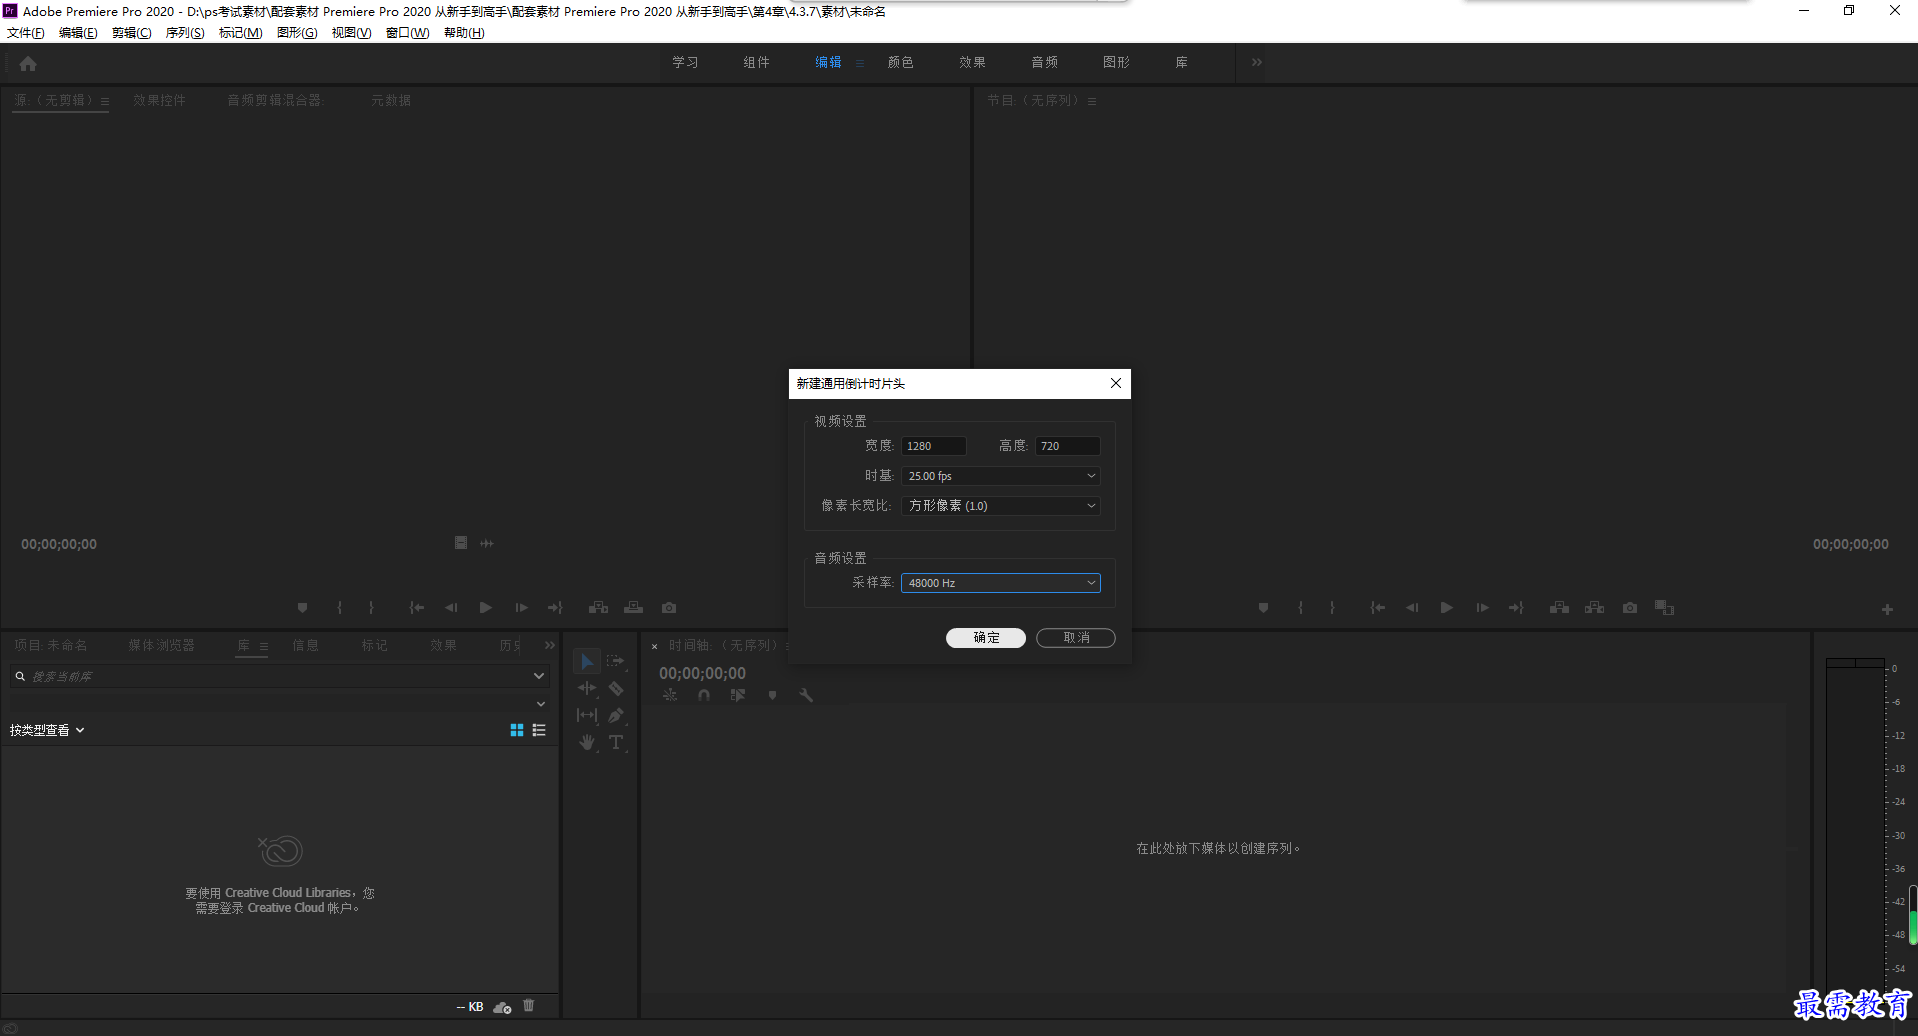
Task: Select the Ripple Edit tool
Action: [x=587, y=688]
